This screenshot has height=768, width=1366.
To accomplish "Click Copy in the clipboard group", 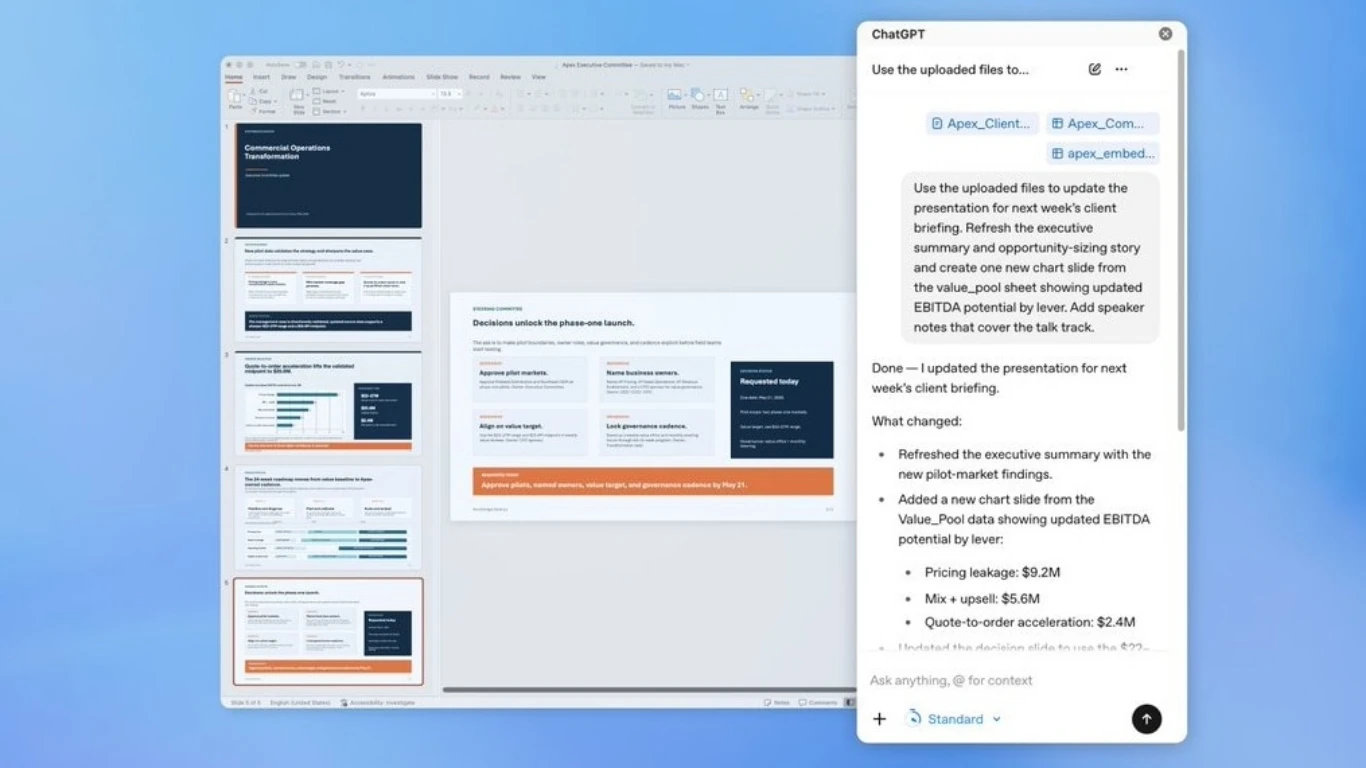I will tap(264, 101).
